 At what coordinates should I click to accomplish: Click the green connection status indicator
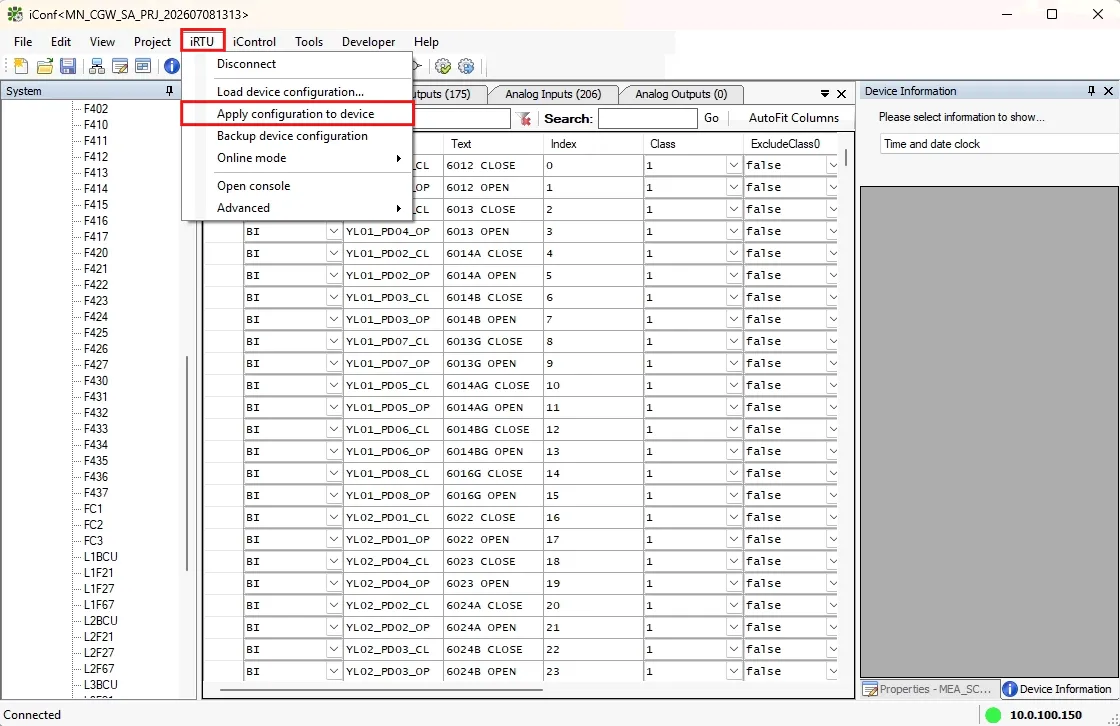(993, 715)
